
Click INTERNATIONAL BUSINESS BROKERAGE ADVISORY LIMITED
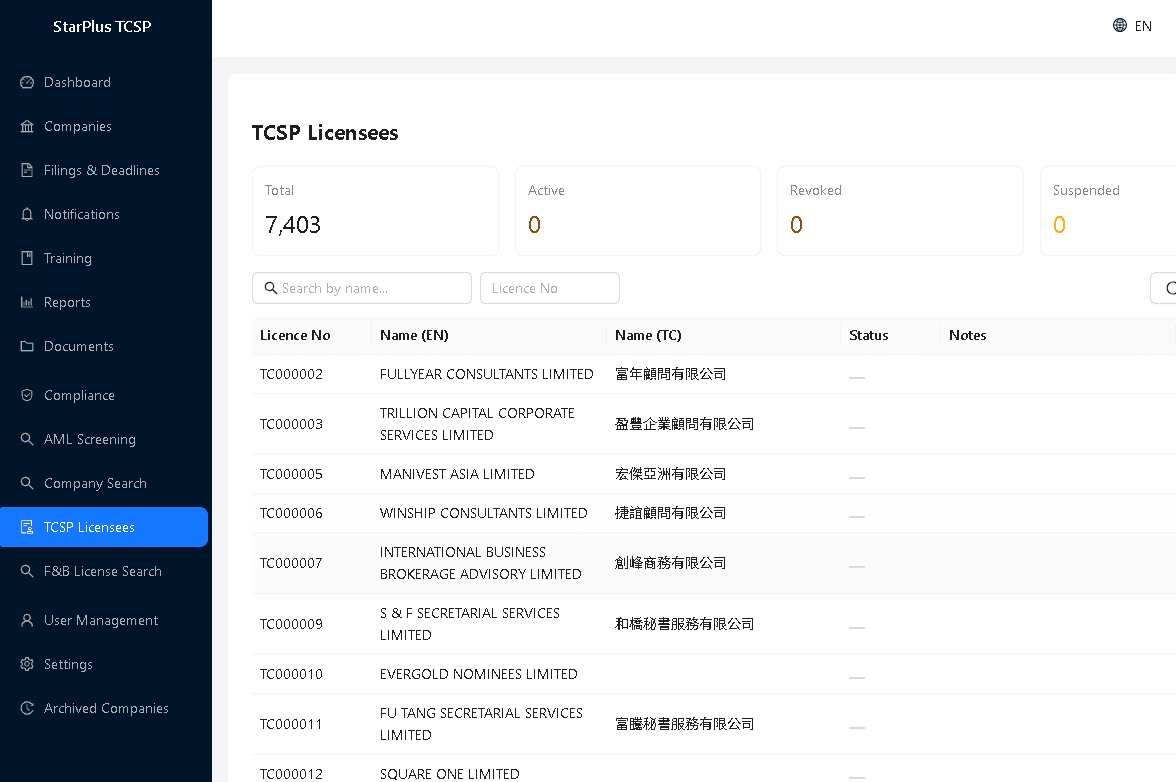coord(480,563)
